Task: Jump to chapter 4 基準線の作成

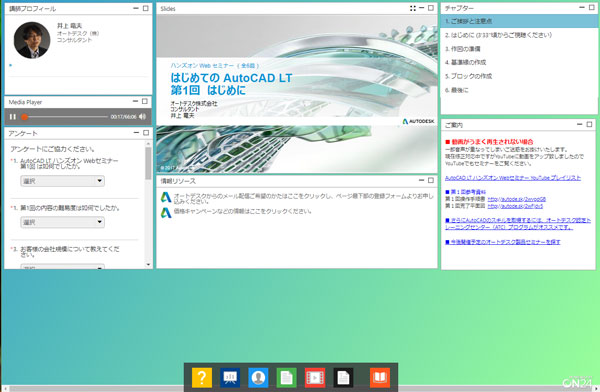Action: tap(519, 62)
